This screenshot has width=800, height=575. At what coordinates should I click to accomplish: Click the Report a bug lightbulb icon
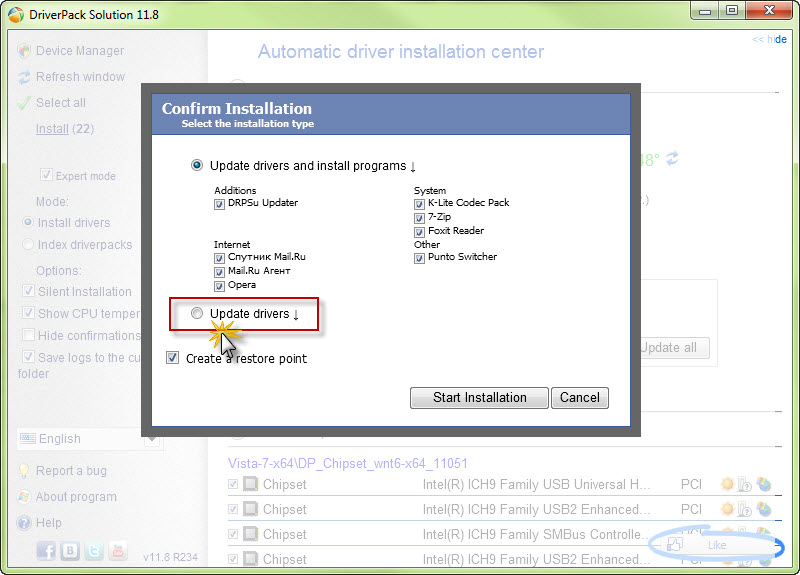[x=24, y=470]
